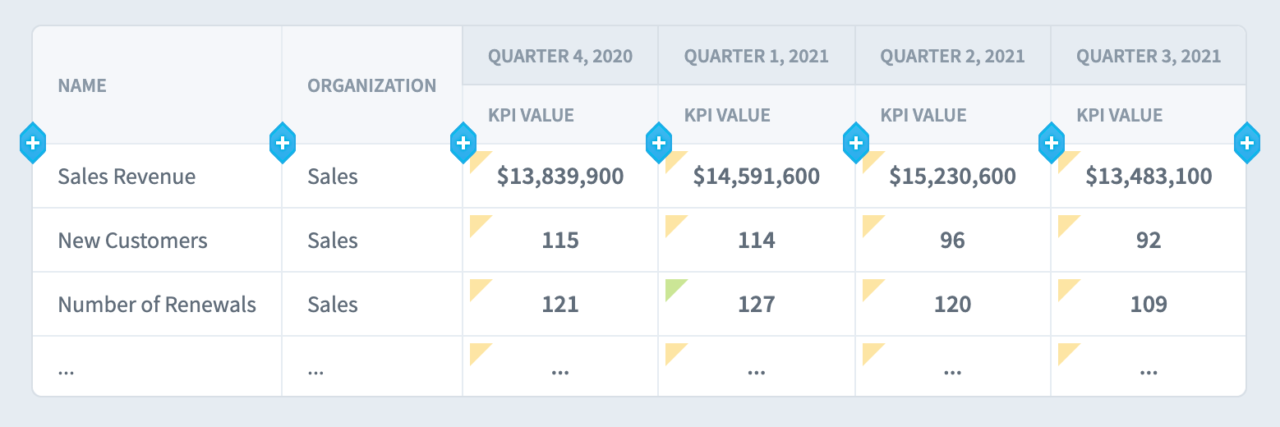The width and height of the screenshot is (1280, 427).
Task: Click plus icon between Organization and Quarter 4, 2020
Action: pyautogui.click(x=463, y=144)
